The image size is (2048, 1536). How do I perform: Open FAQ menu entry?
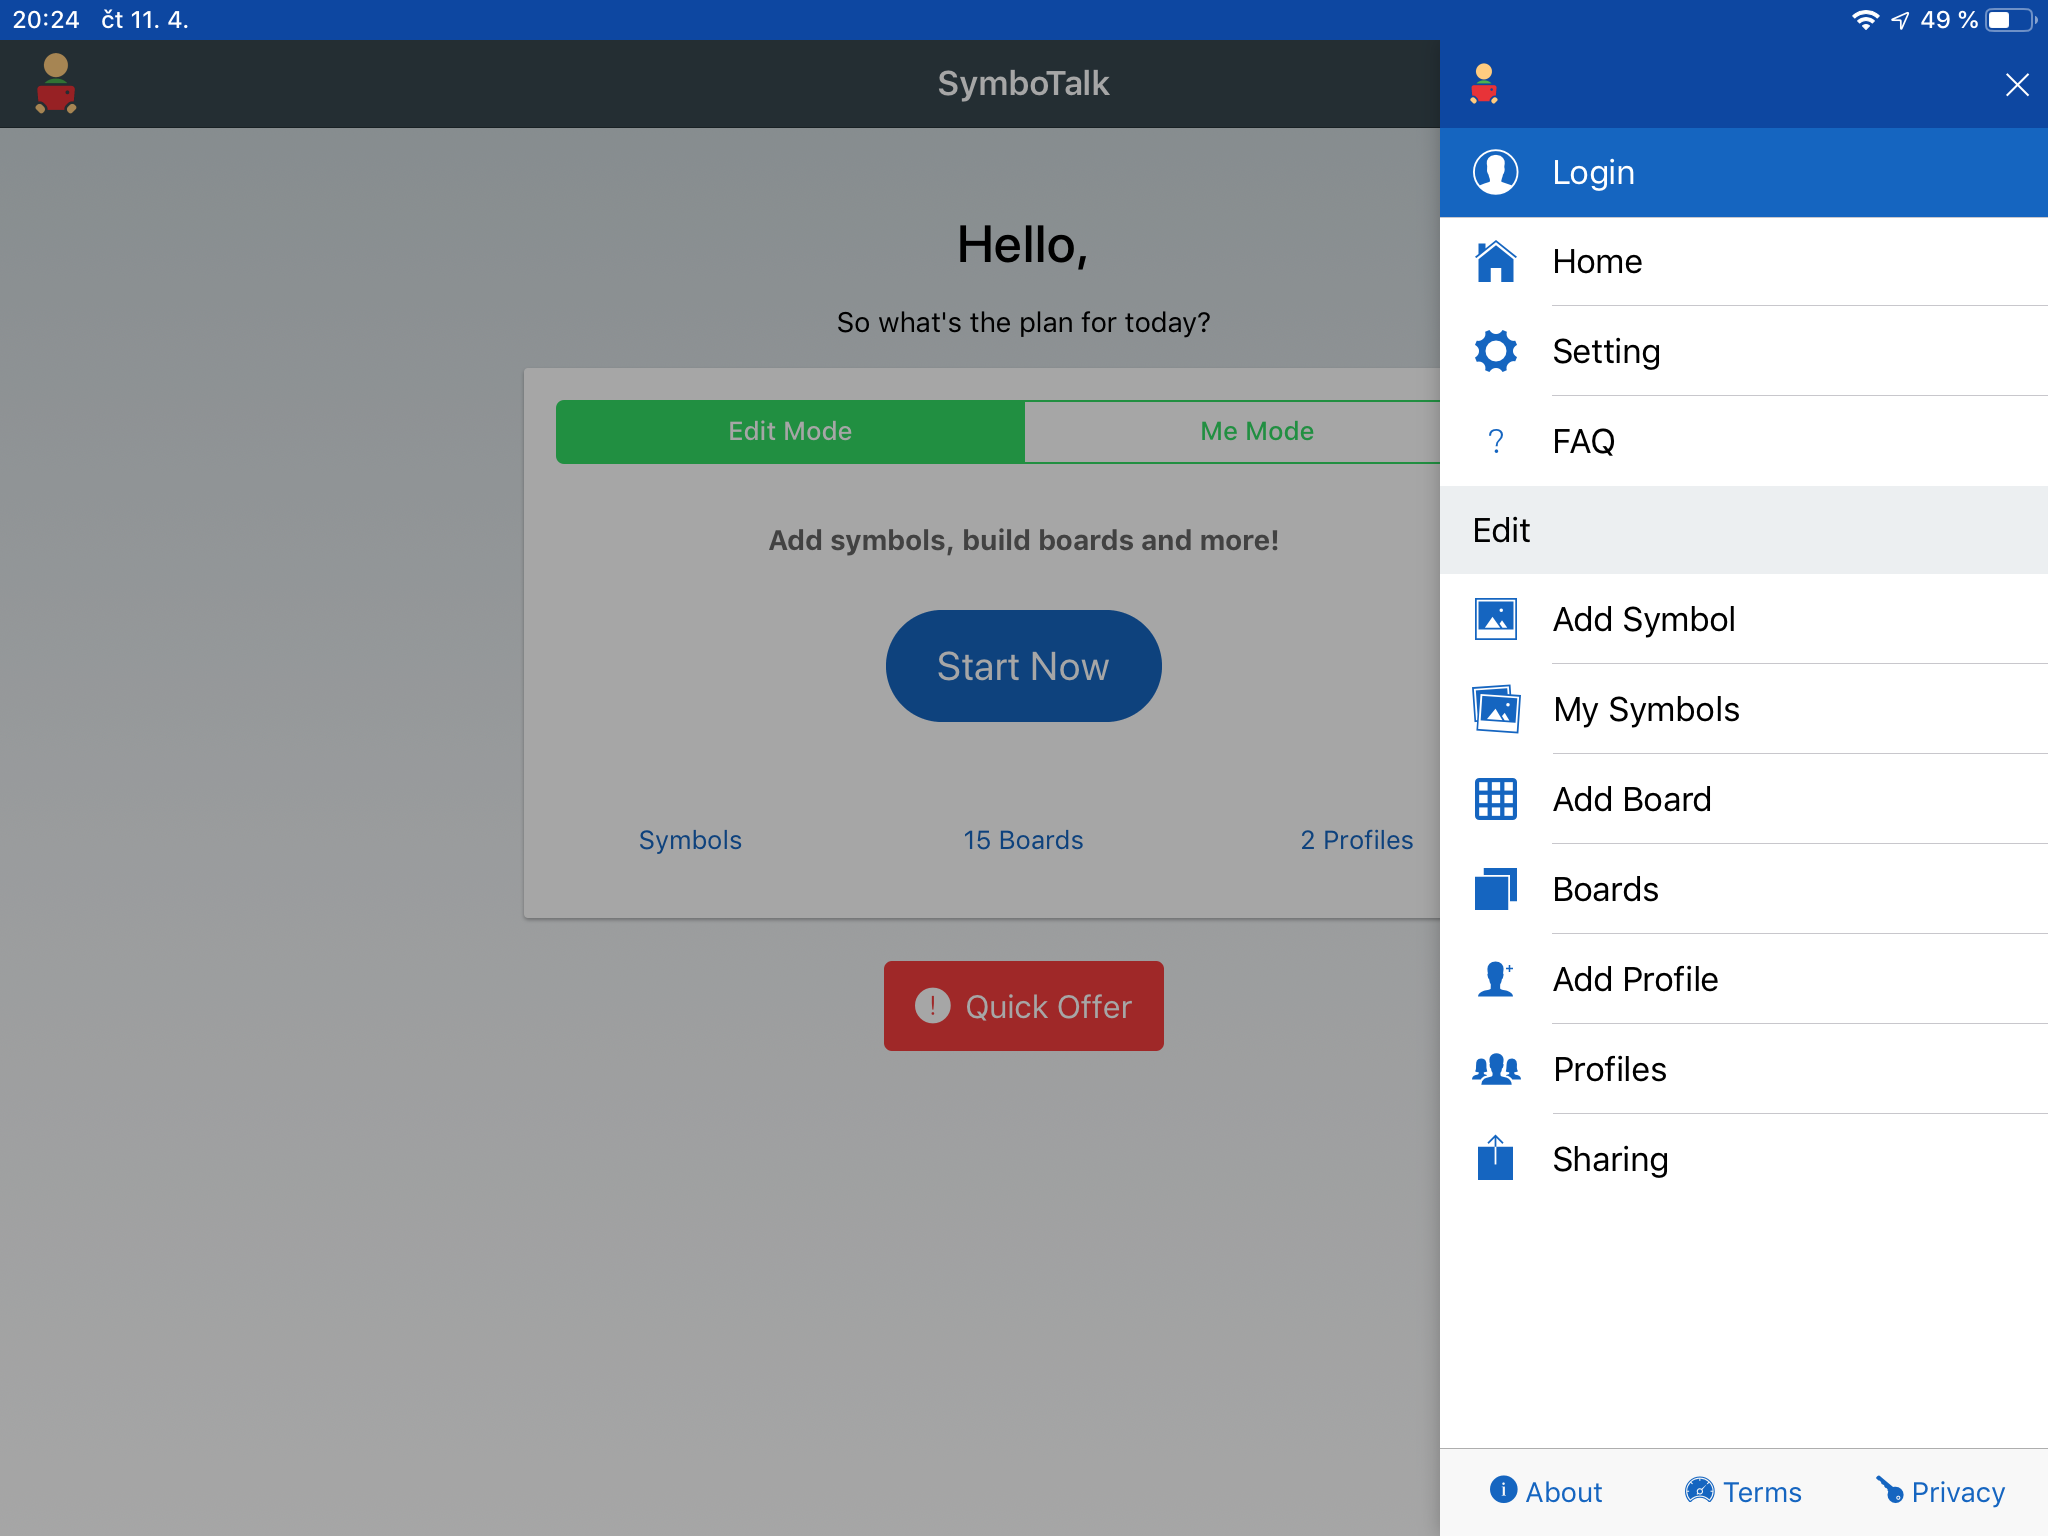tap(1744, 441)
